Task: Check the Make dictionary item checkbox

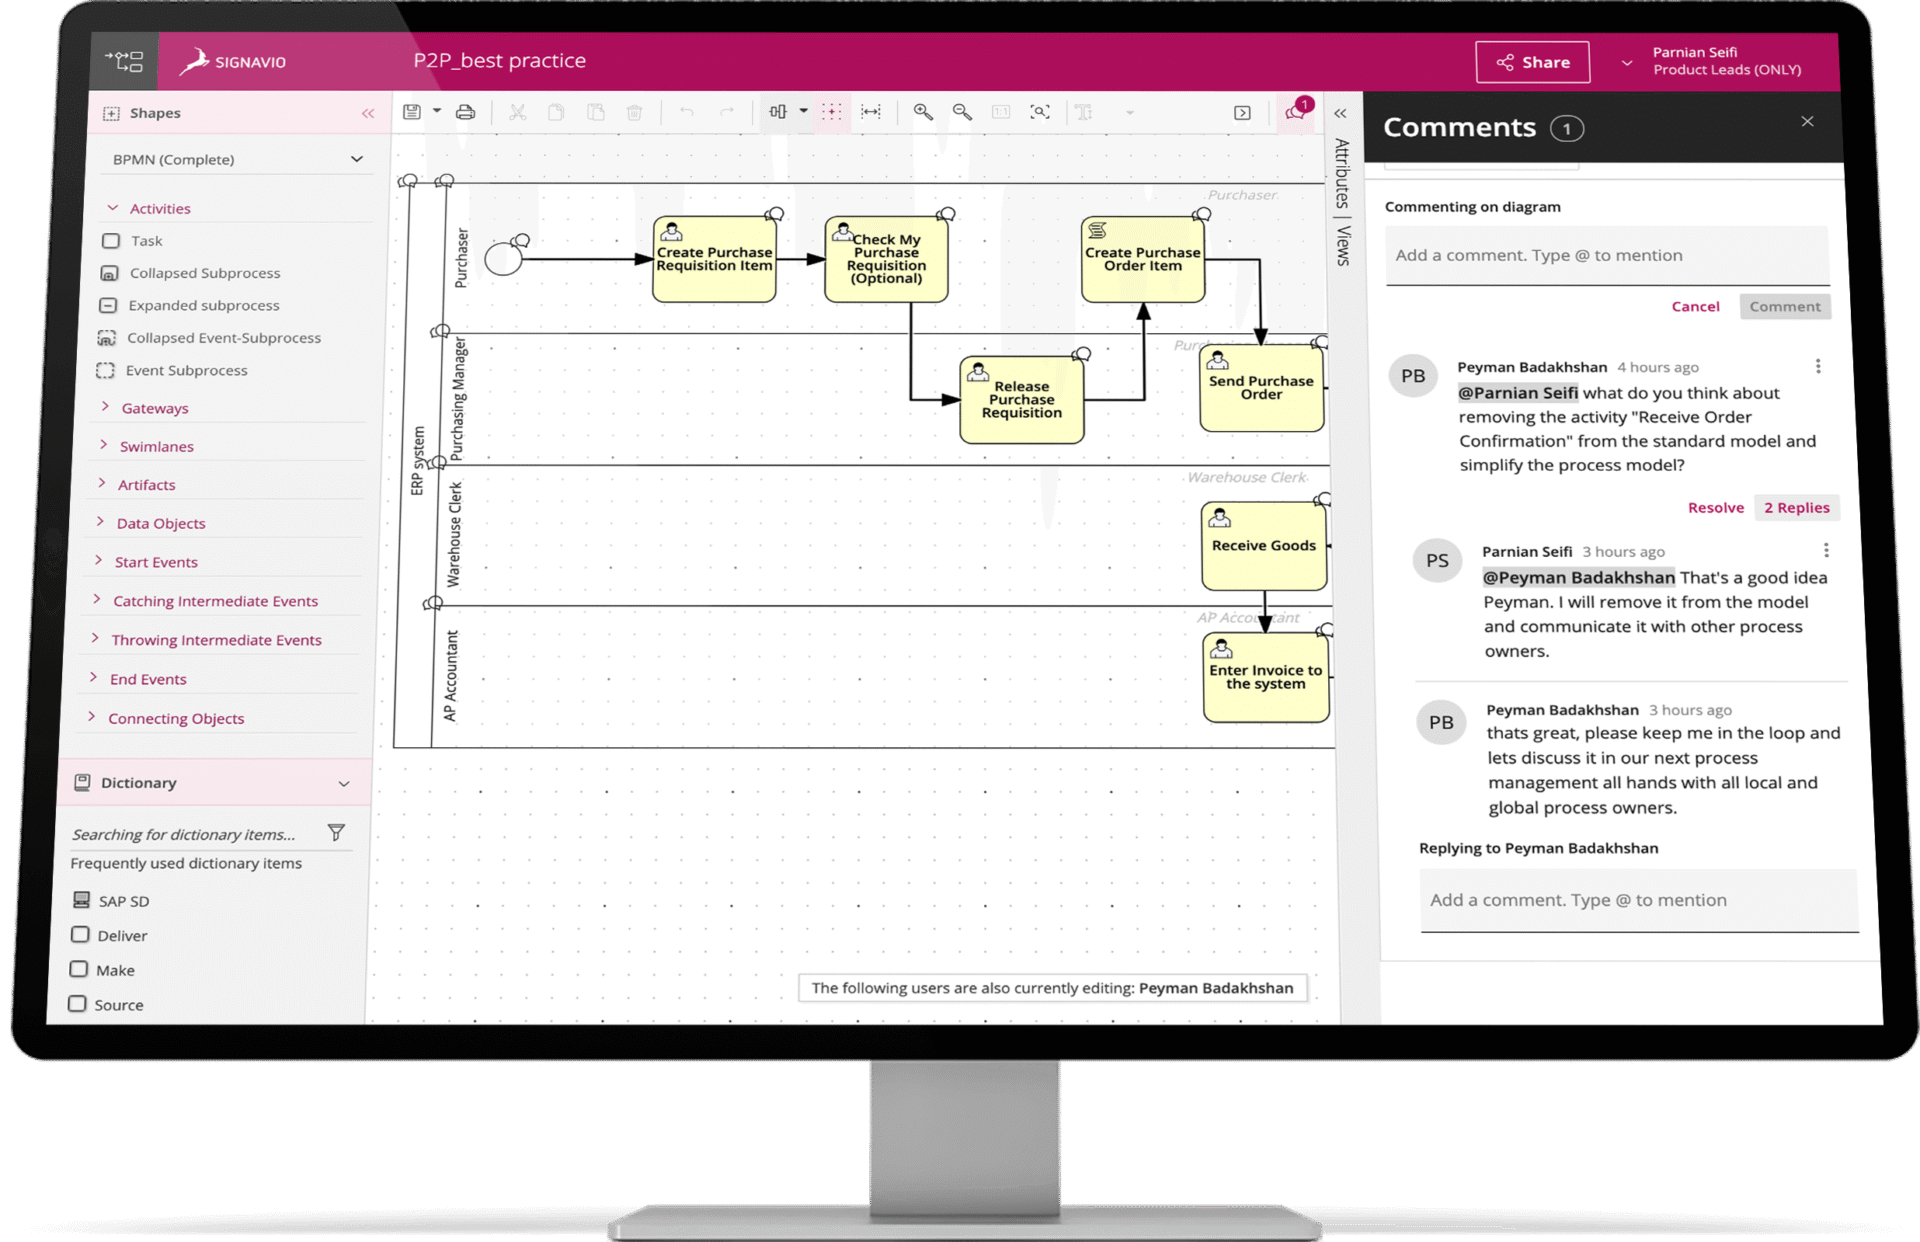Action: point(79,969)
